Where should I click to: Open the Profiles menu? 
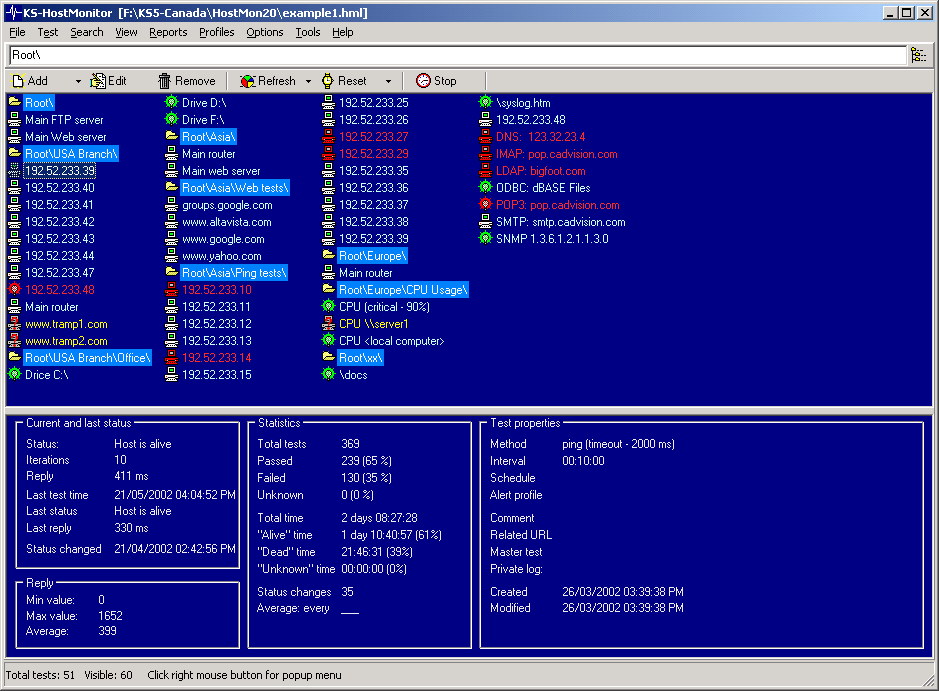point(216,32)
